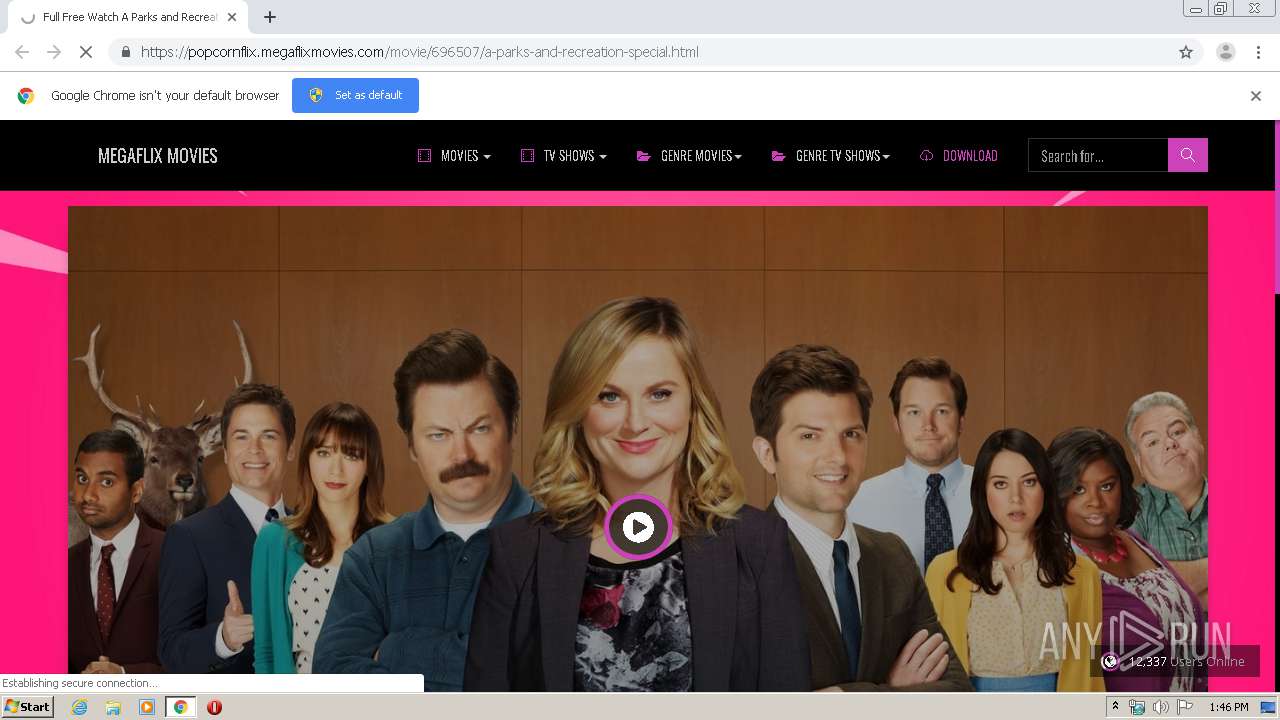The image size is (1280, 720).
Task: Open the Windows Start menu
Action: click(x=28, y=707)
